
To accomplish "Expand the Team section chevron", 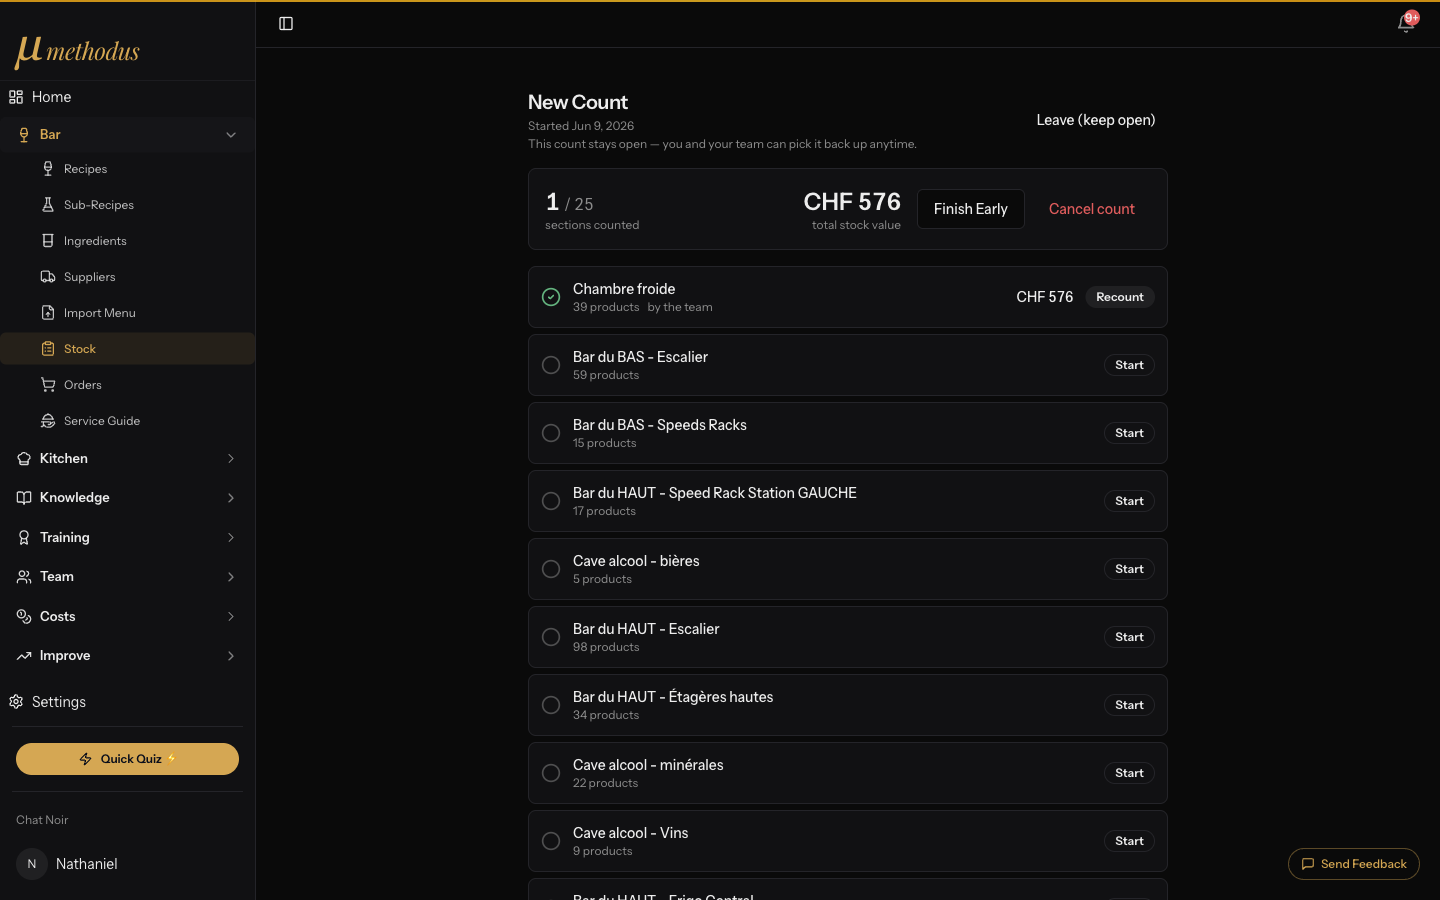I will [231, 577].
